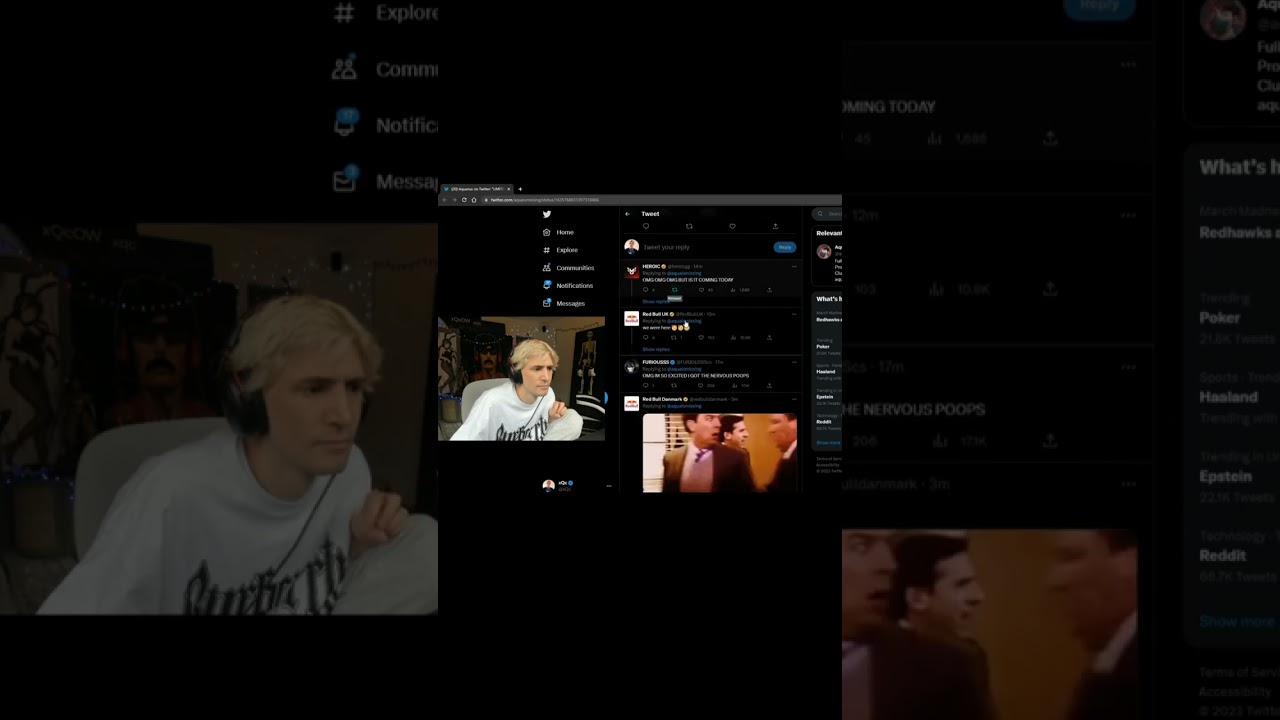The image size is (1280, 720).
Task: Click the share icon under the main tweet
Action: pyautogui.click(x=775, y=226)
